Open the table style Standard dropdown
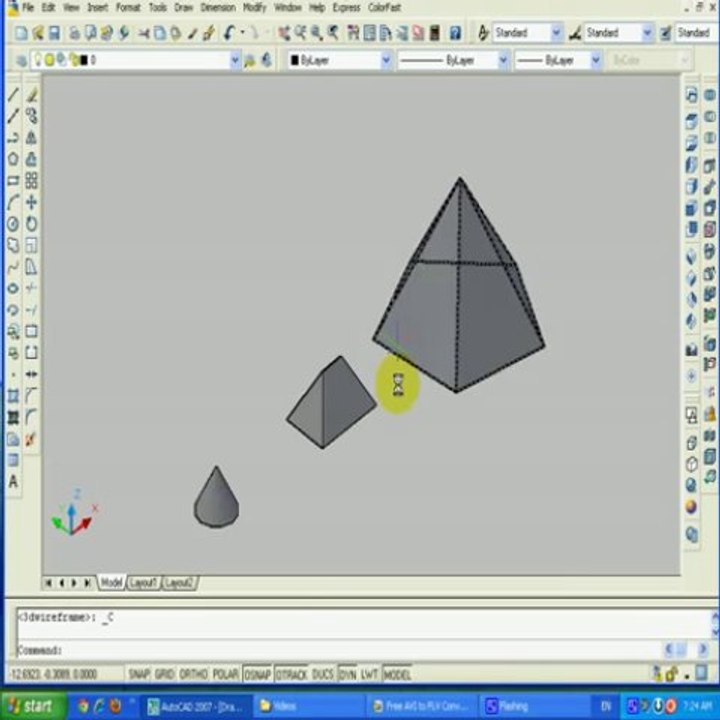 point(696,33)
